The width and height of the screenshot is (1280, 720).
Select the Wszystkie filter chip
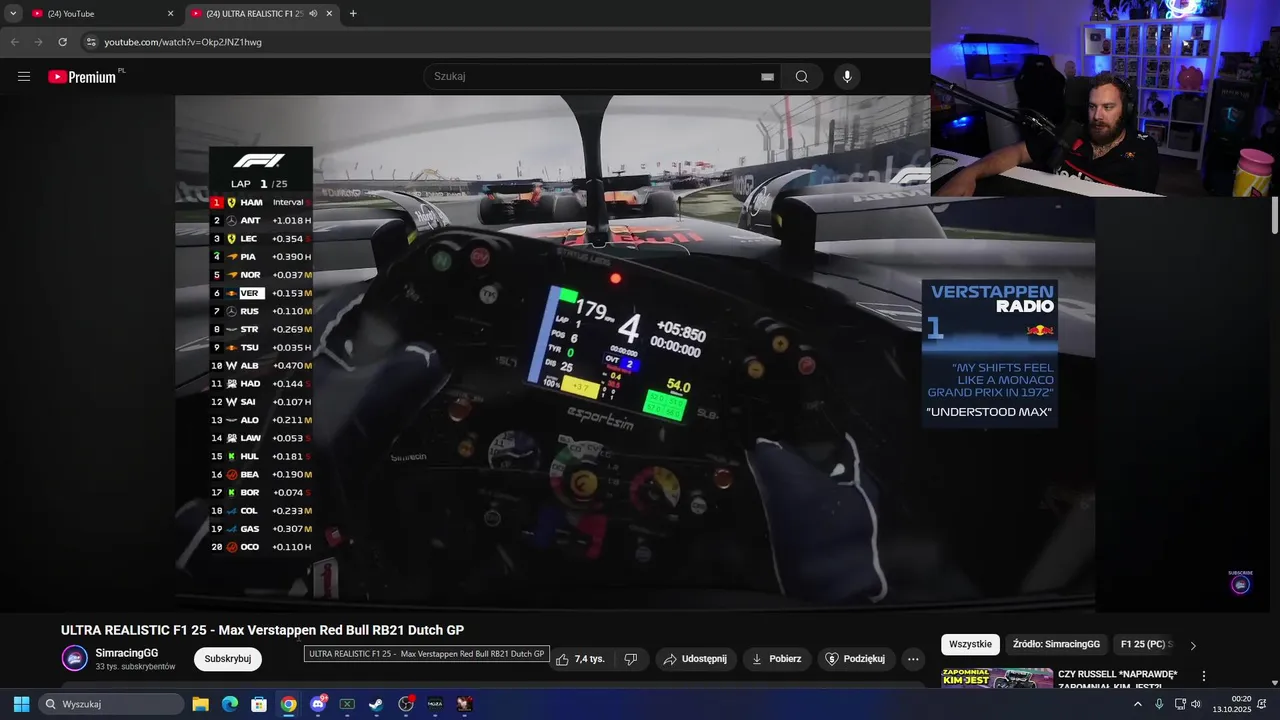point(970,645)
